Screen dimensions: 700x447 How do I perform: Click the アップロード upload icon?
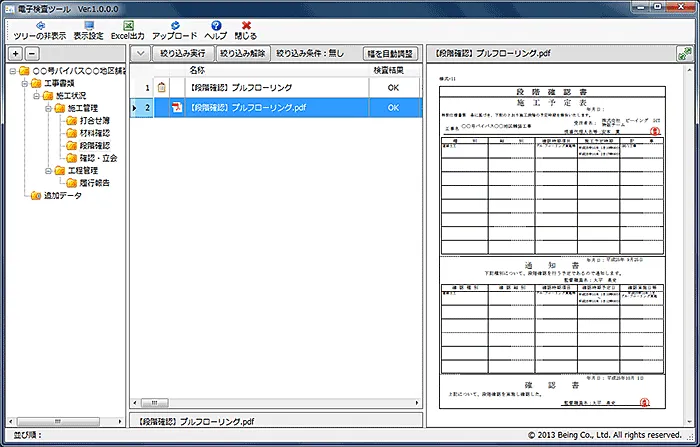[175, 25]
